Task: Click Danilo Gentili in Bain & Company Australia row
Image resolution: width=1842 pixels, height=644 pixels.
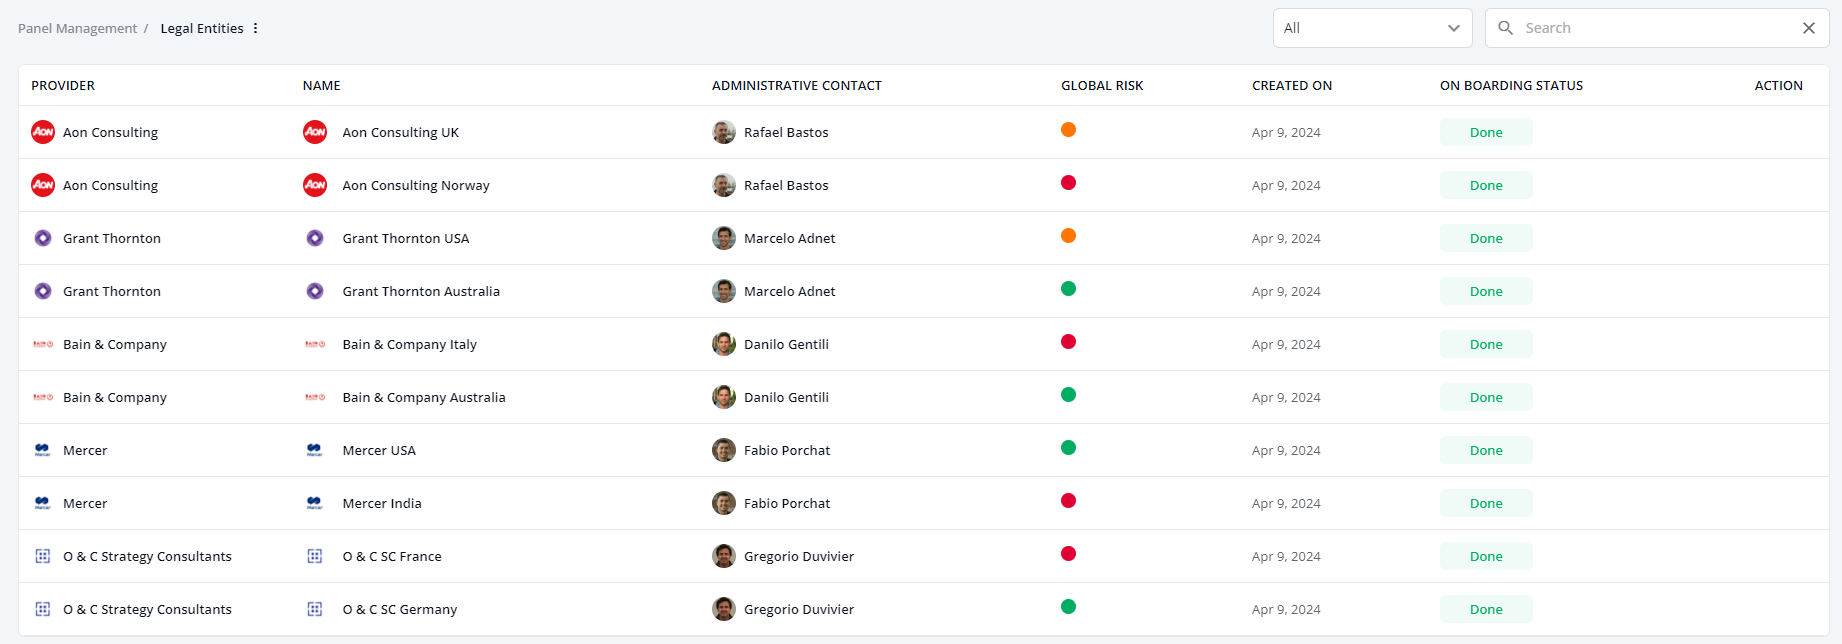Action: [786, 397]
